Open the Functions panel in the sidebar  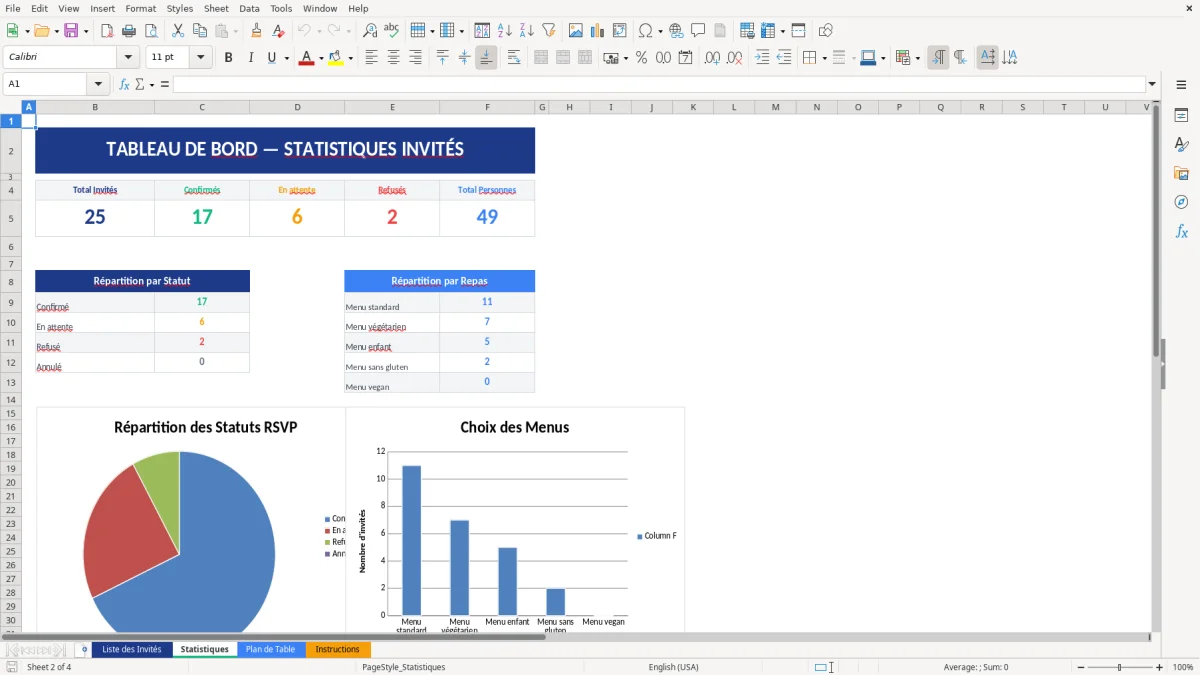click(x=1182, y=231)
